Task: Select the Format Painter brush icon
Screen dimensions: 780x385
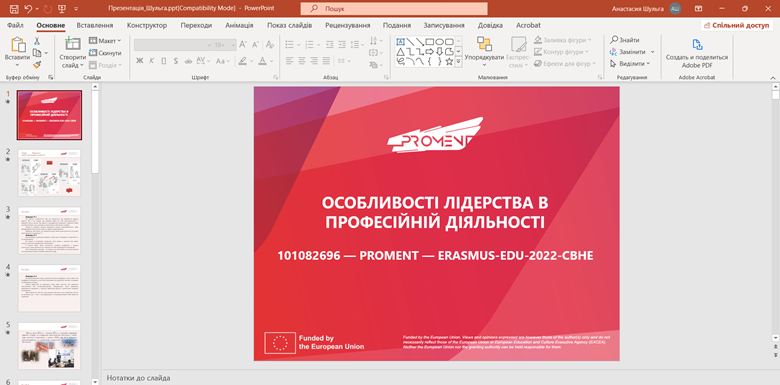Action: point(37,65)
